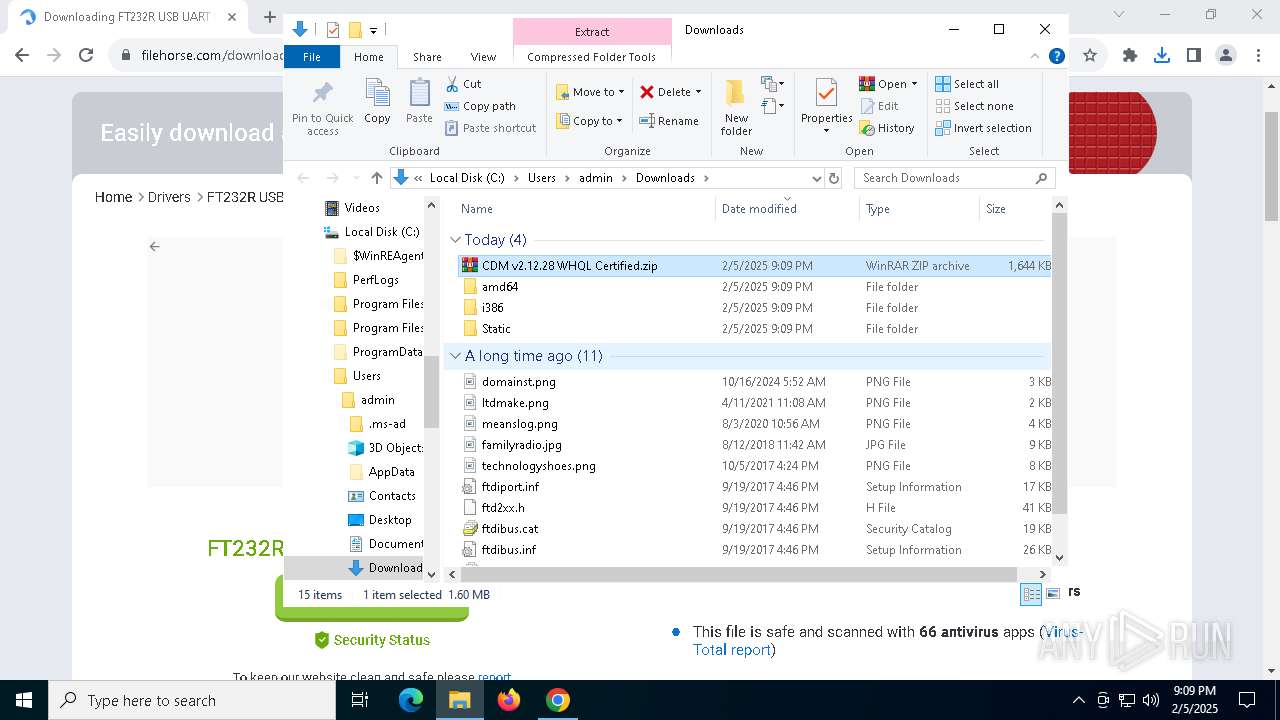Create a New folder
1280x720 pixels.
[736, 107]
